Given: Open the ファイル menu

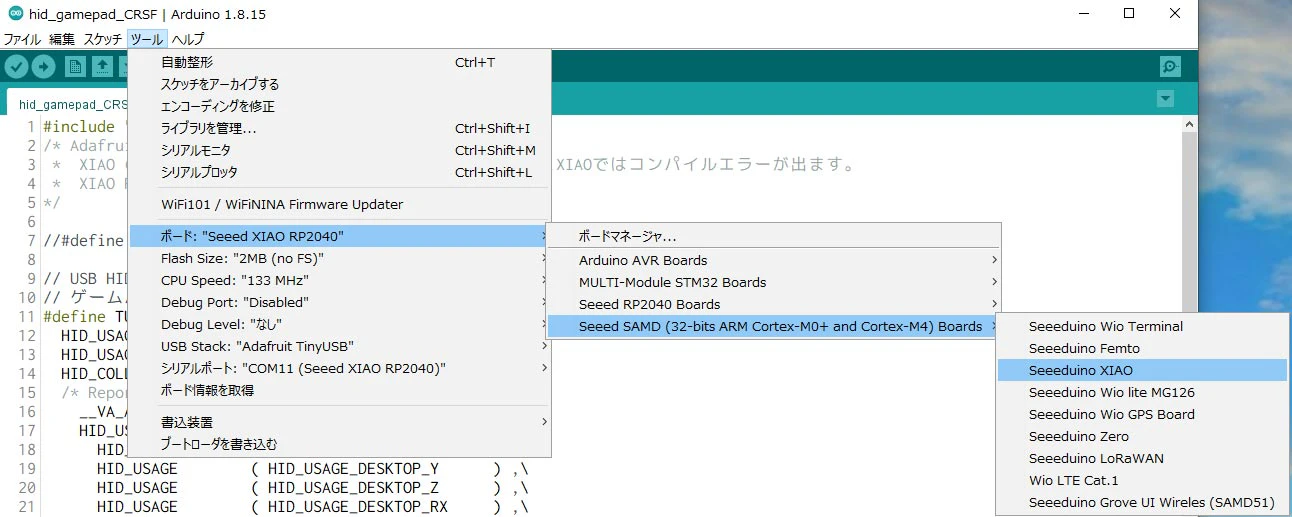Looking at the screenshot, I should (22, 39).
